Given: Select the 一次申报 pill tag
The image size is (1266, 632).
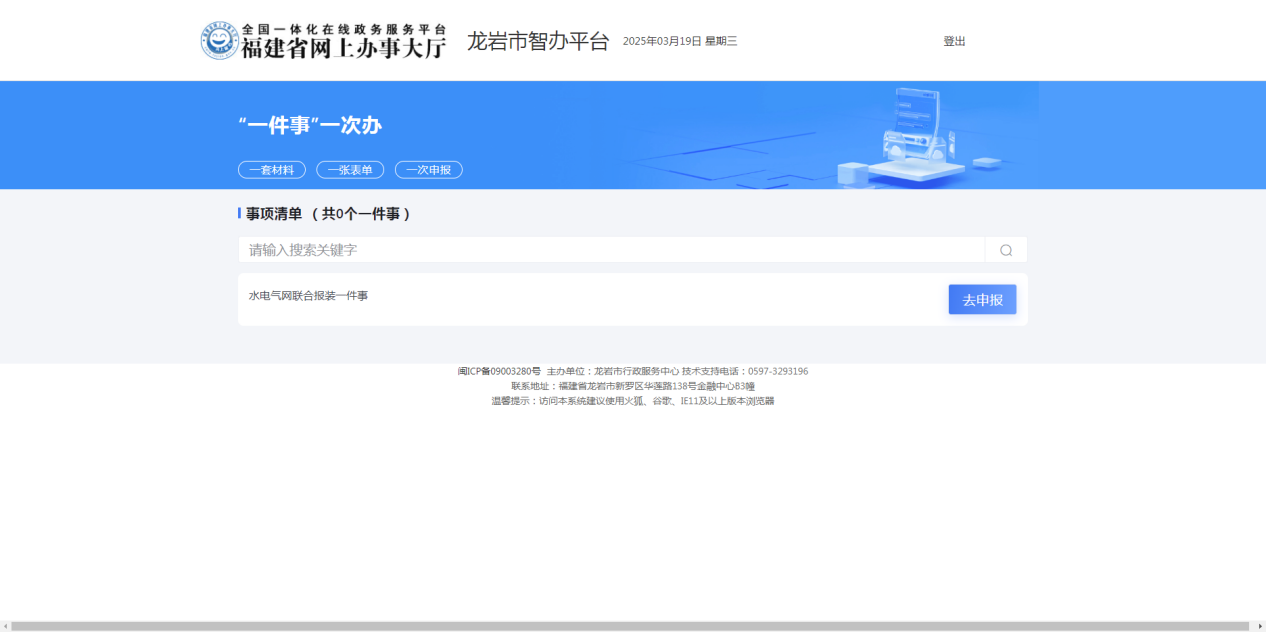Looking at the screenshot, I should pyautogui.click(x=428, y=170).
